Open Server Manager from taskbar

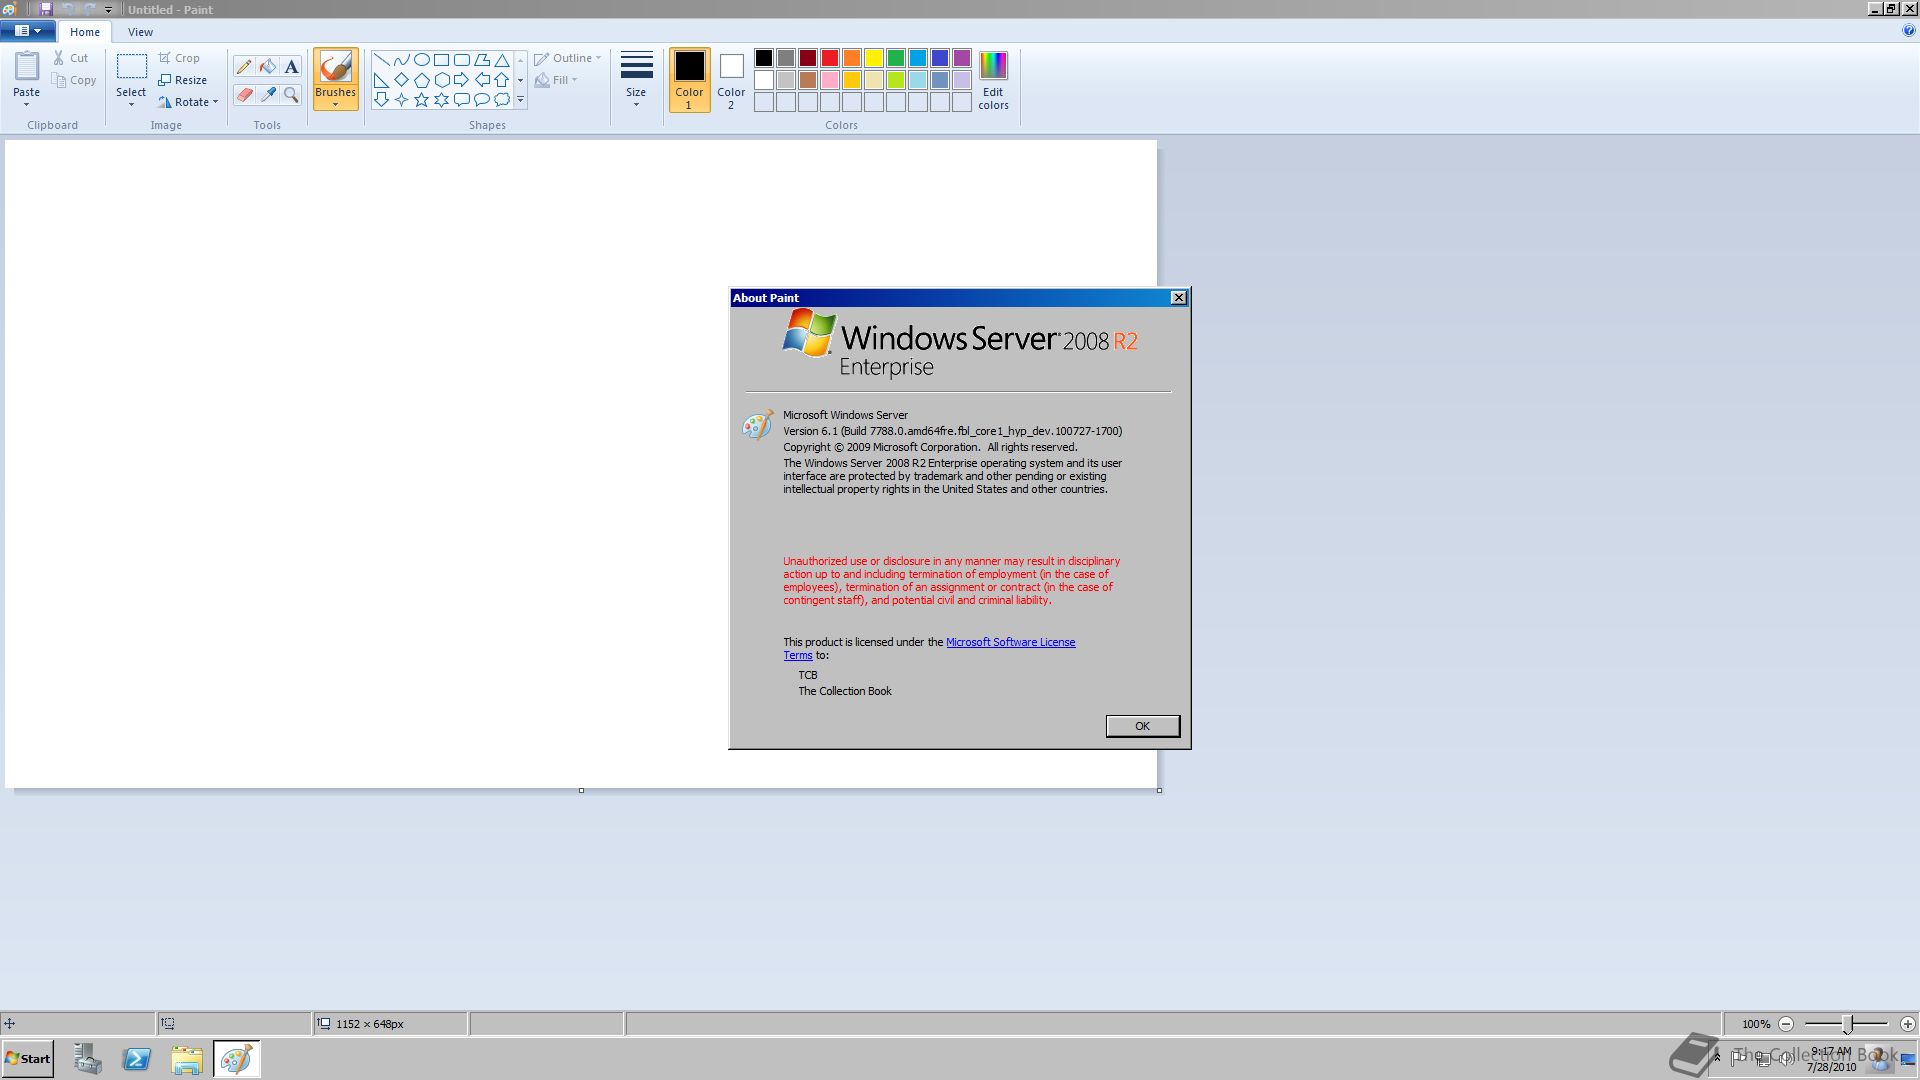click(87, 1059)
